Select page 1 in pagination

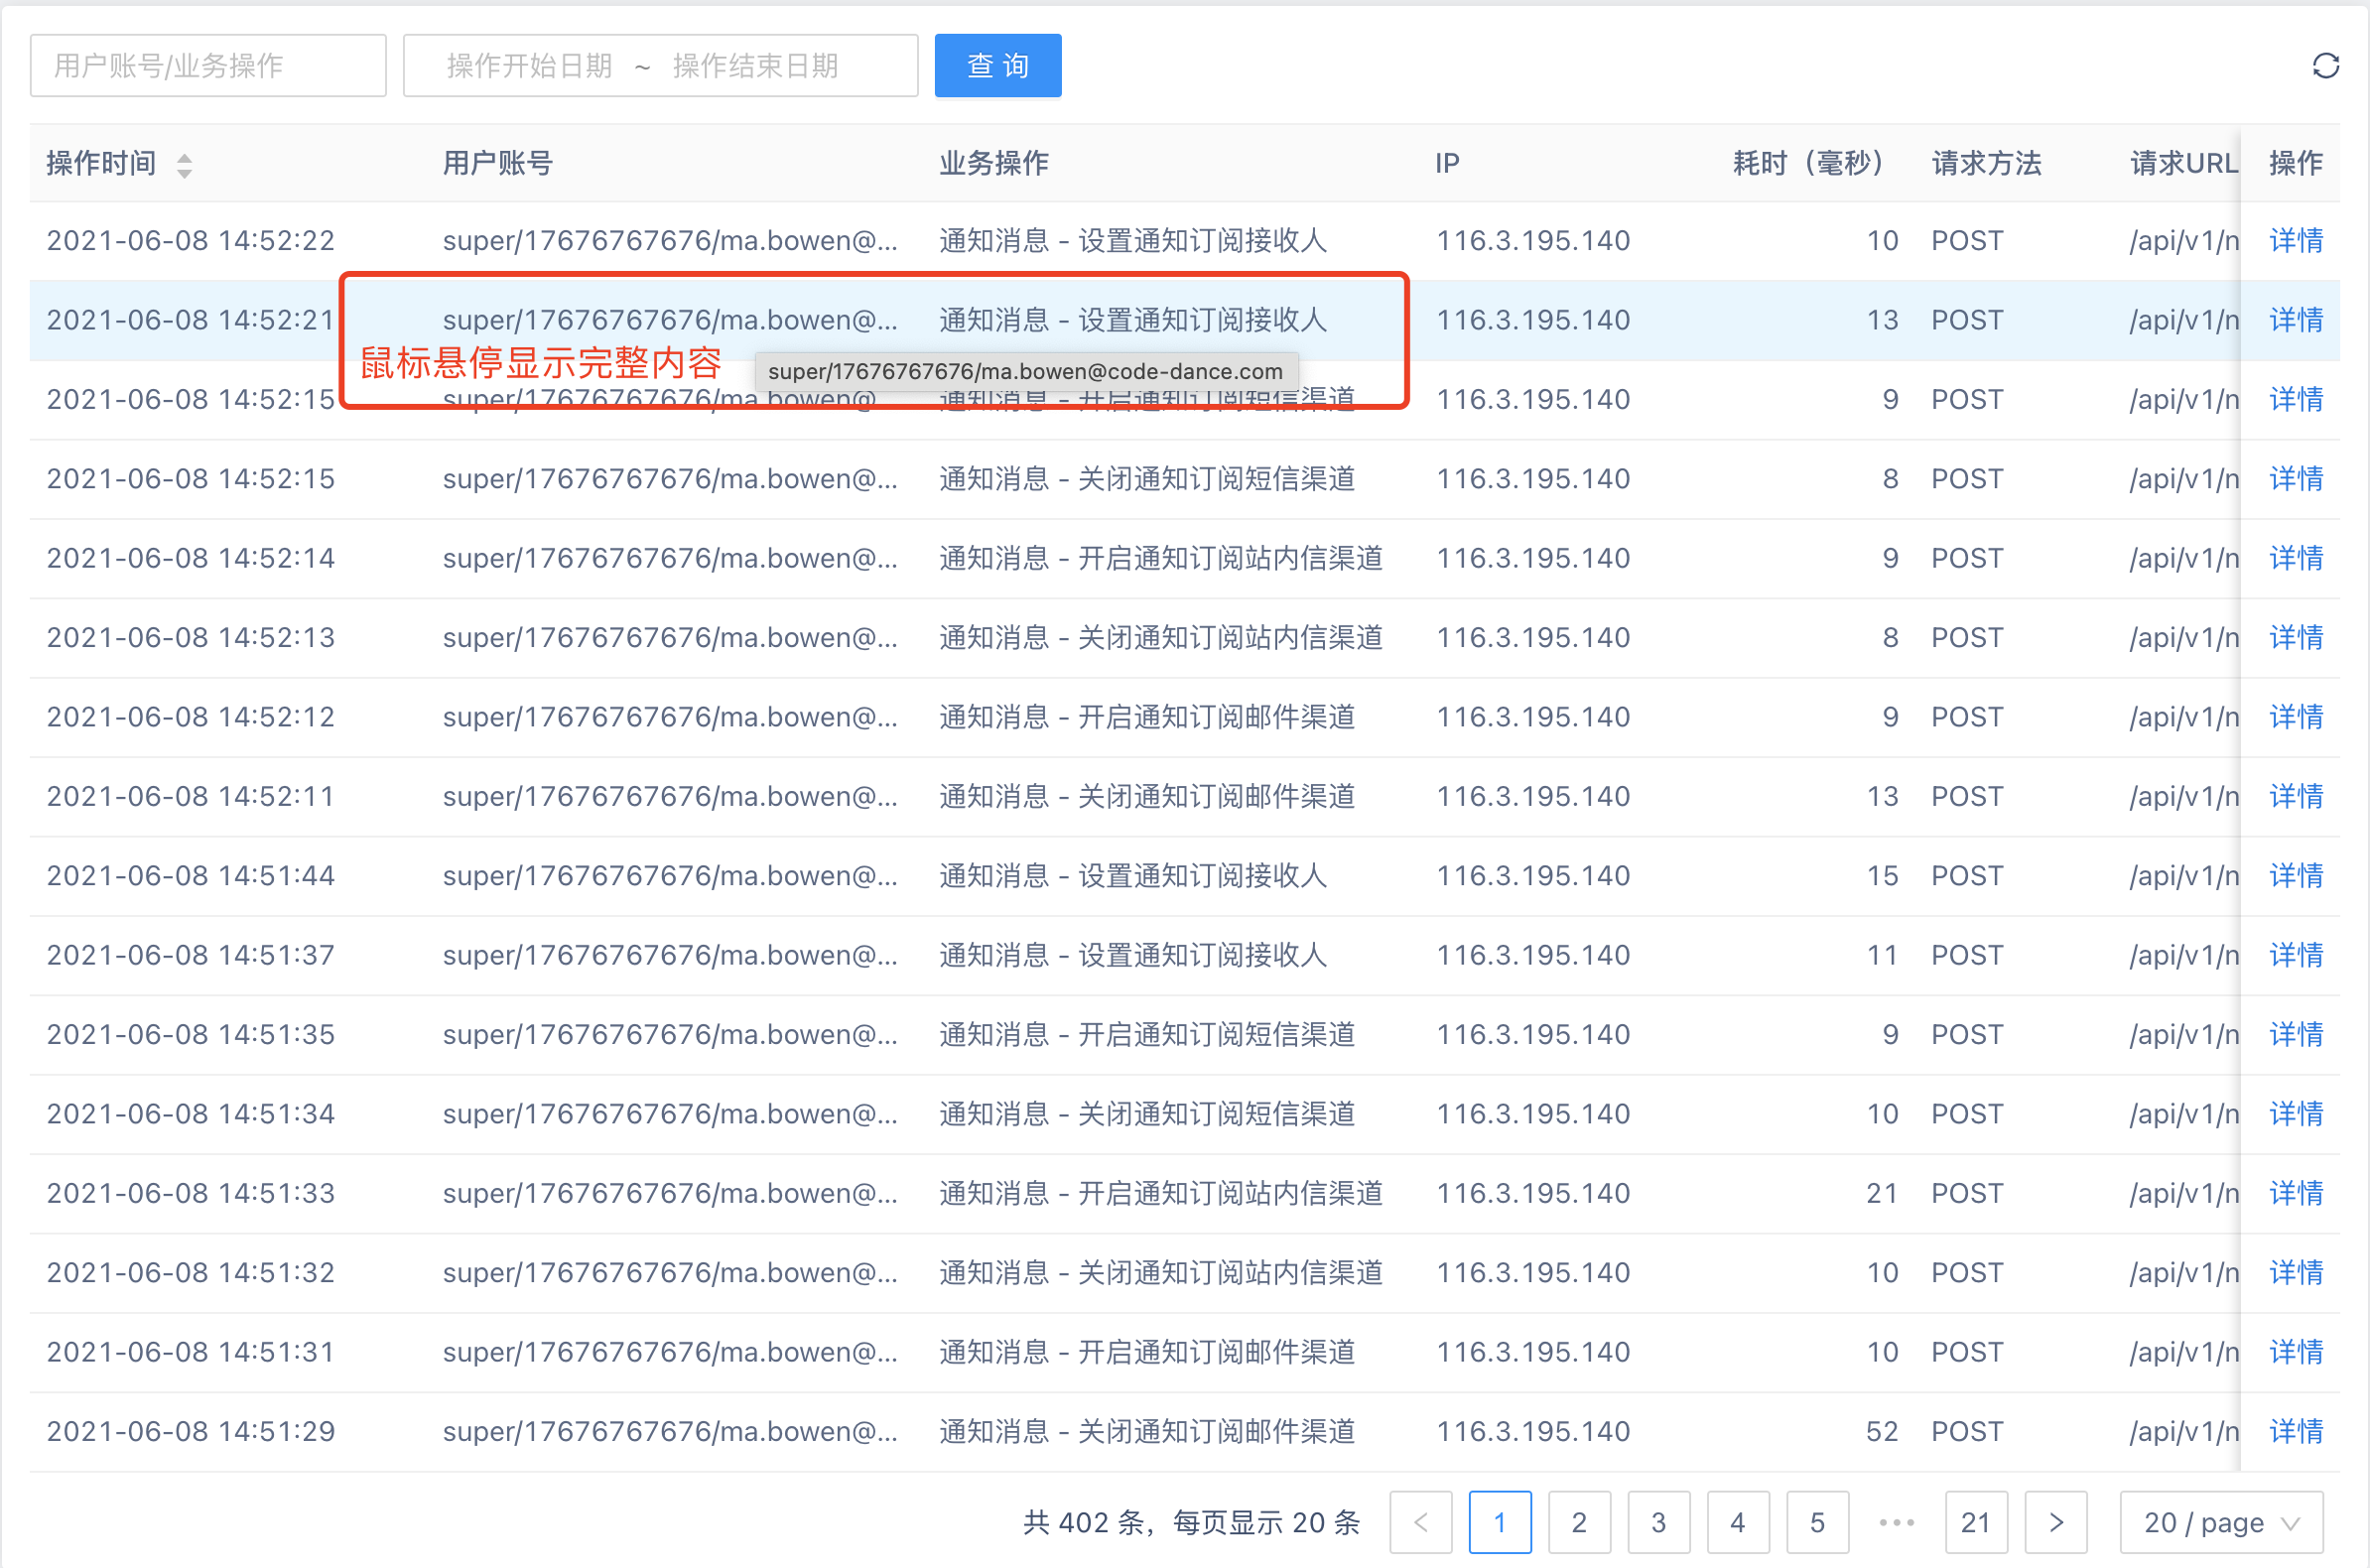pos(1499,1522)
